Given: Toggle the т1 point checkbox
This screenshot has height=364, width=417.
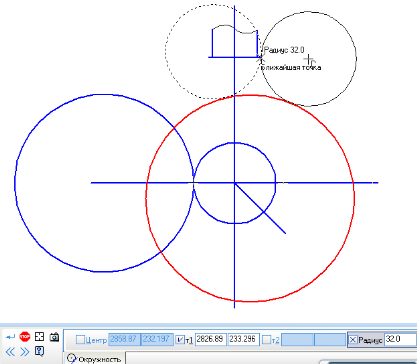Looking at the screenshot, I should pyautogui.click(x=180, y=340).
